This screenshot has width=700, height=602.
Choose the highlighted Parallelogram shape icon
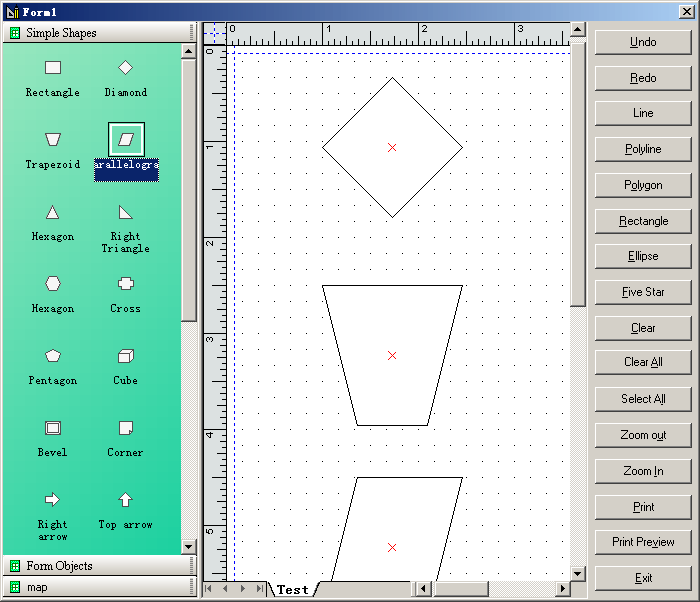tap(126, 140)
